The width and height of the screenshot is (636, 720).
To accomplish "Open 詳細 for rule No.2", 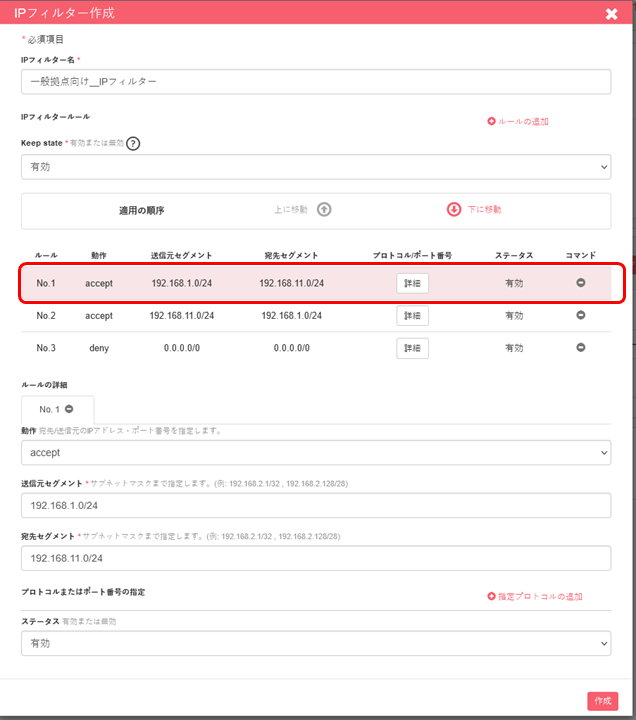I will [x=412, y=315].
